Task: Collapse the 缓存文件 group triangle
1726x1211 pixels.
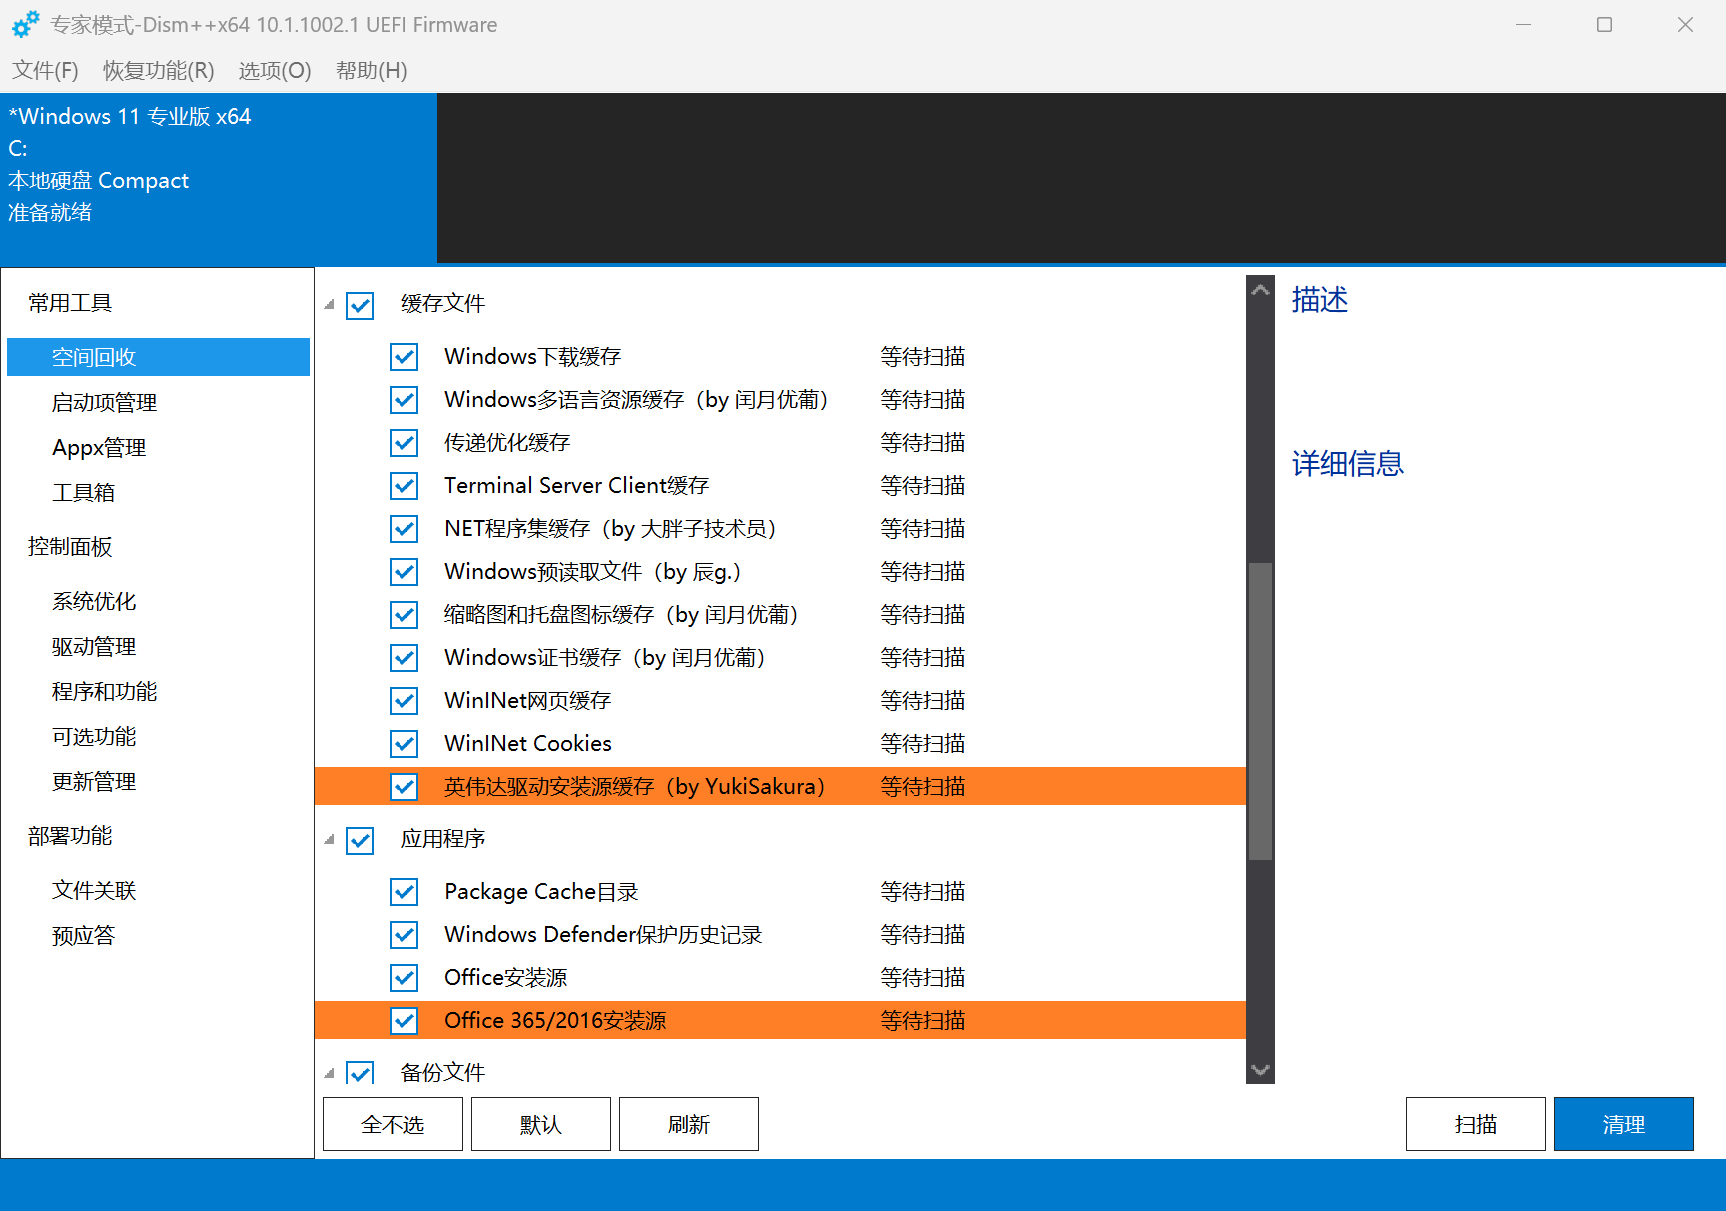Action: point(329,304)
